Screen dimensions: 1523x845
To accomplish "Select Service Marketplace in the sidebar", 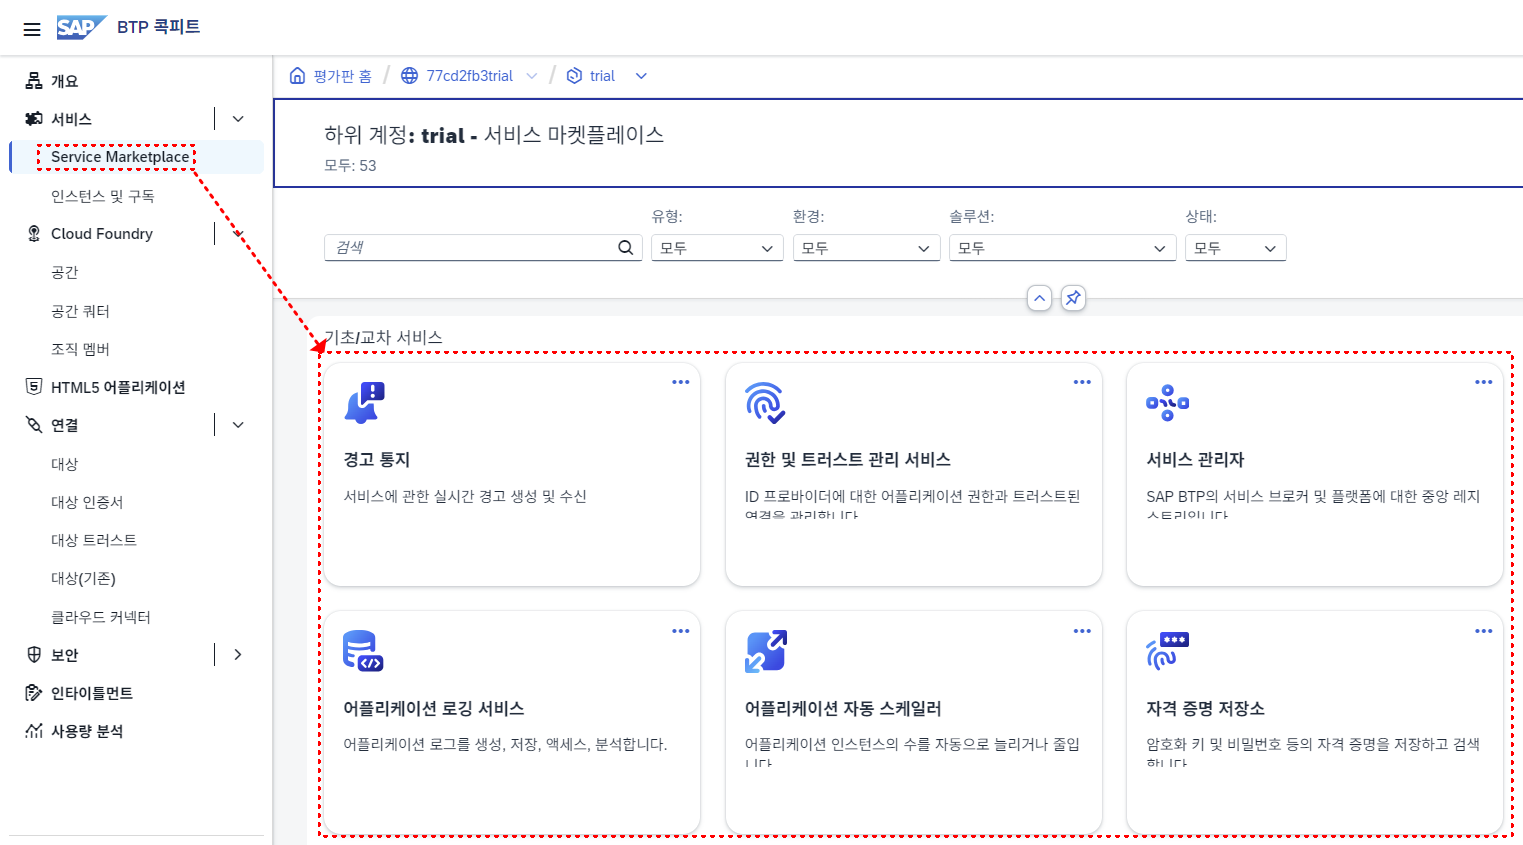I will (120, 157).
